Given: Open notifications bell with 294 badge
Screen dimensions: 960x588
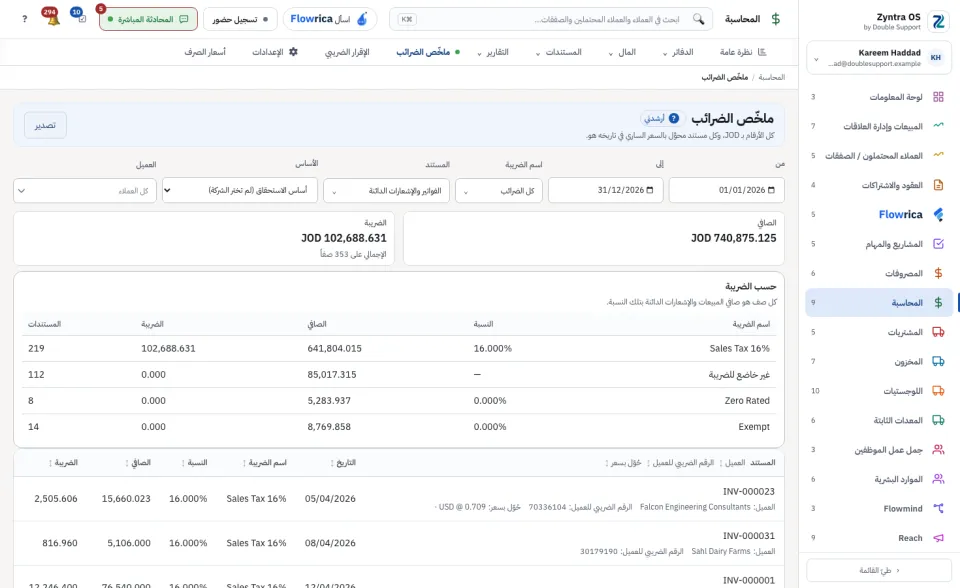Looking at the screenshot, I should [51, 17].
